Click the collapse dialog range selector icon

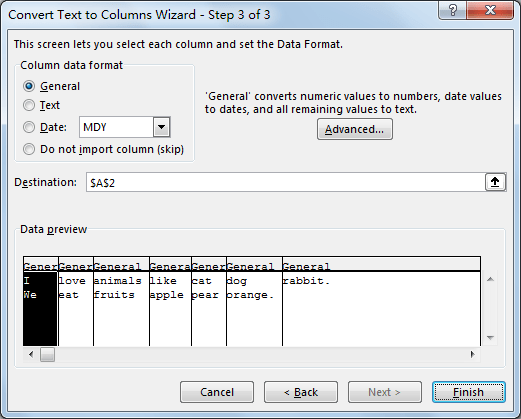click(x=495, y=182)
